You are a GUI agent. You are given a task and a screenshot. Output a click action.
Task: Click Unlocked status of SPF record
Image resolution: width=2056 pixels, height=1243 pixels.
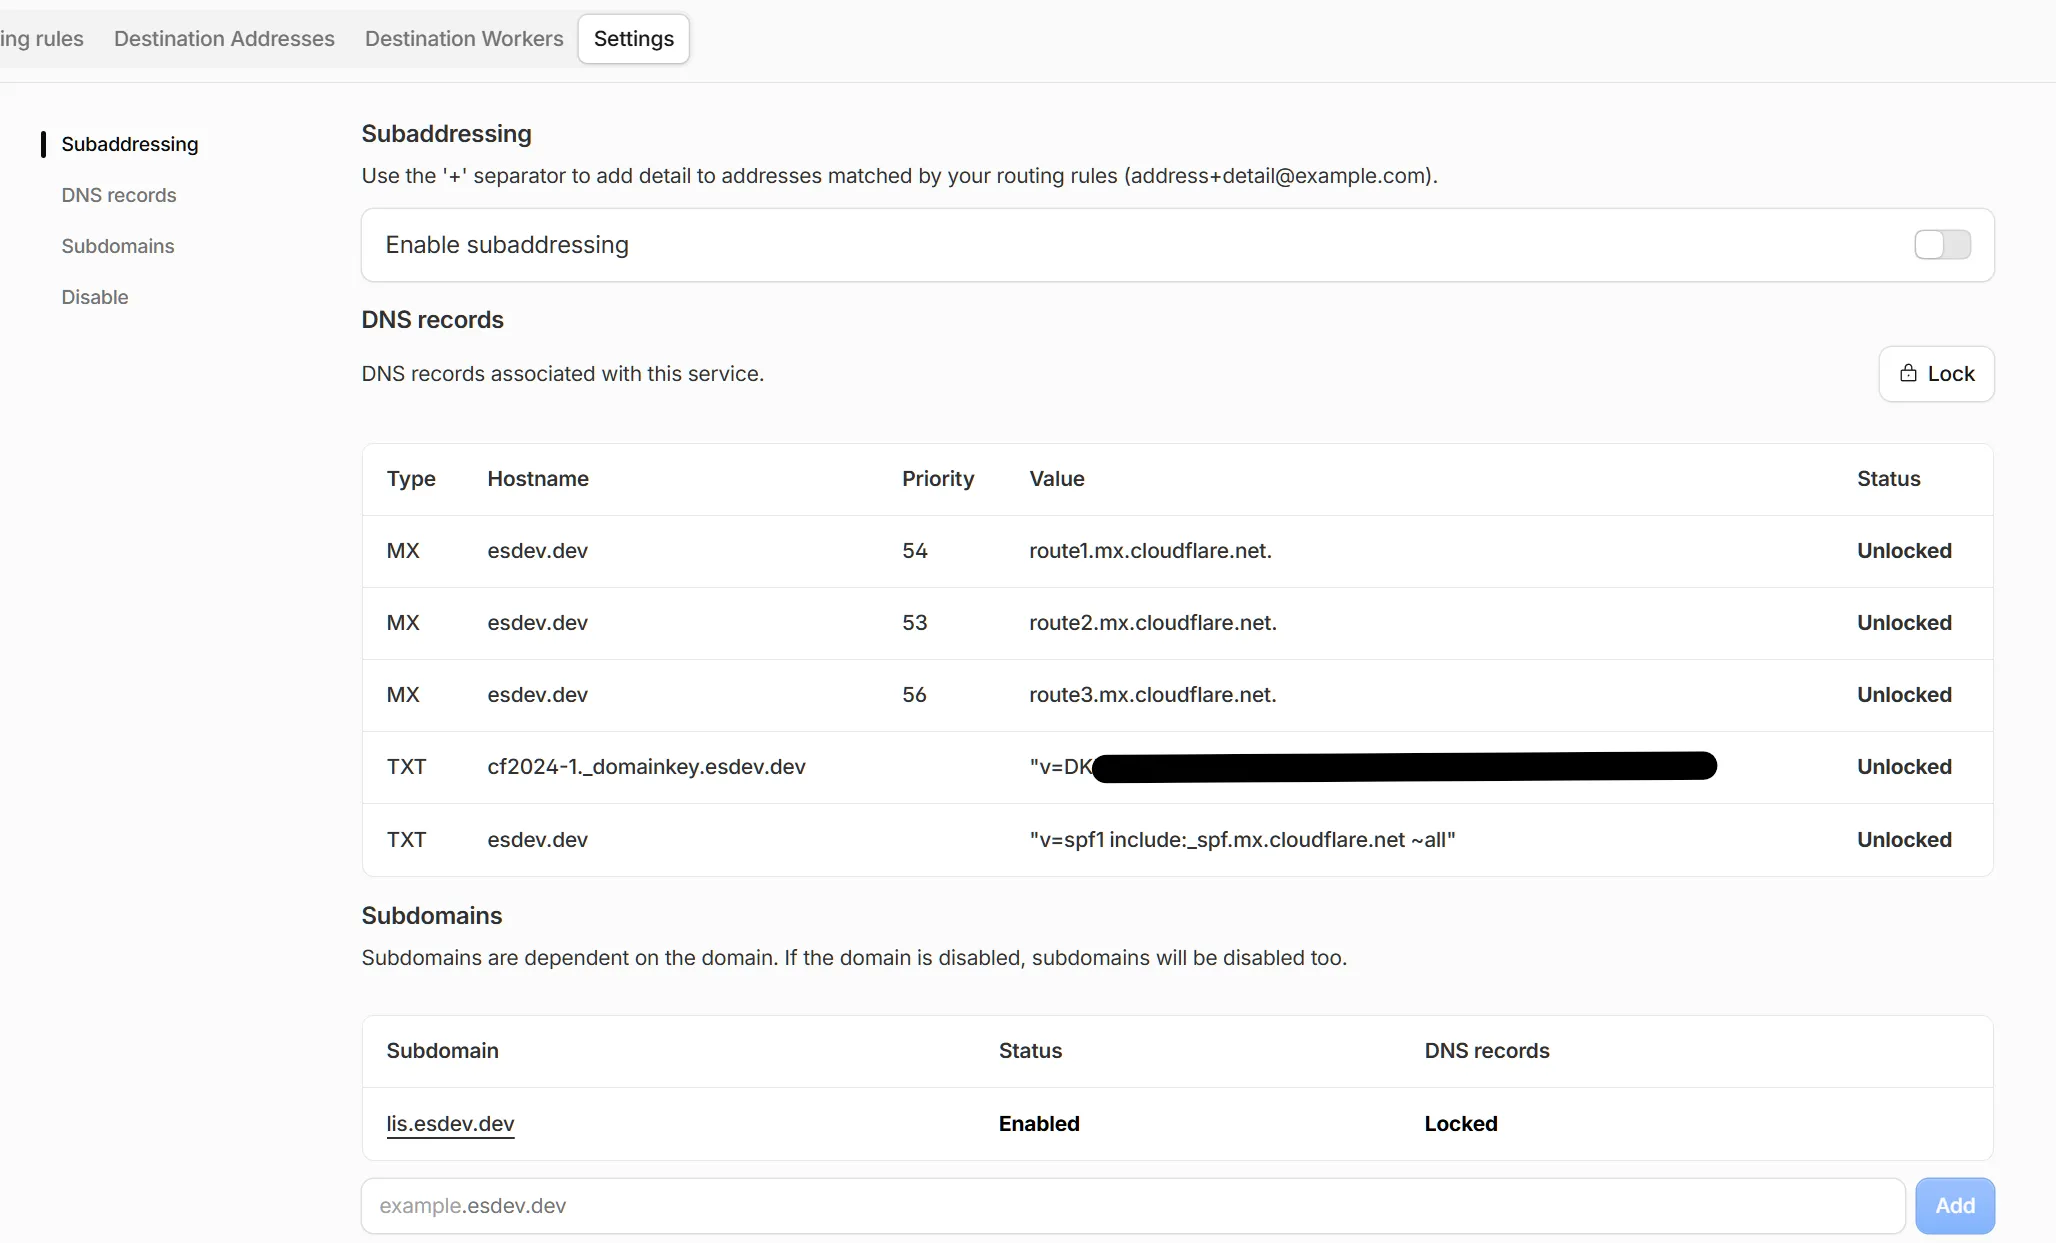tap(1904, 840)
